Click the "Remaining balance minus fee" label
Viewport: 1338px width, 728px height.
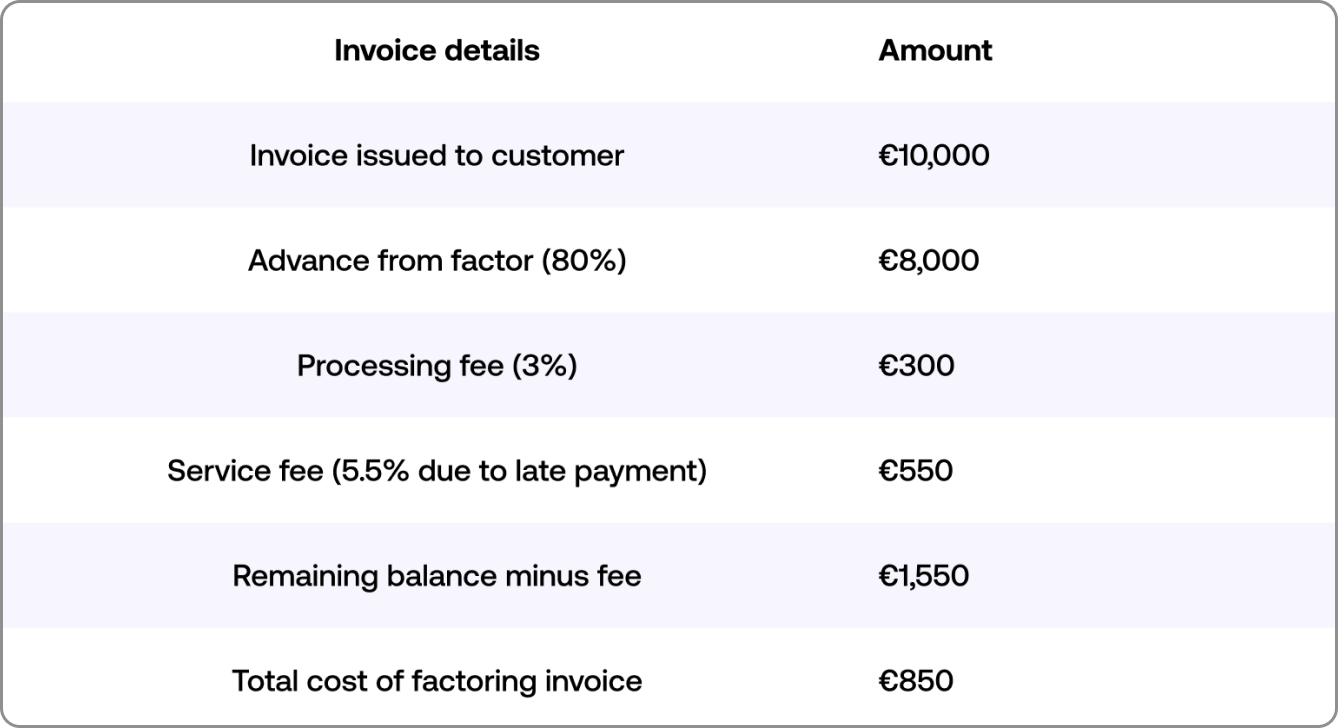(436, 577)
